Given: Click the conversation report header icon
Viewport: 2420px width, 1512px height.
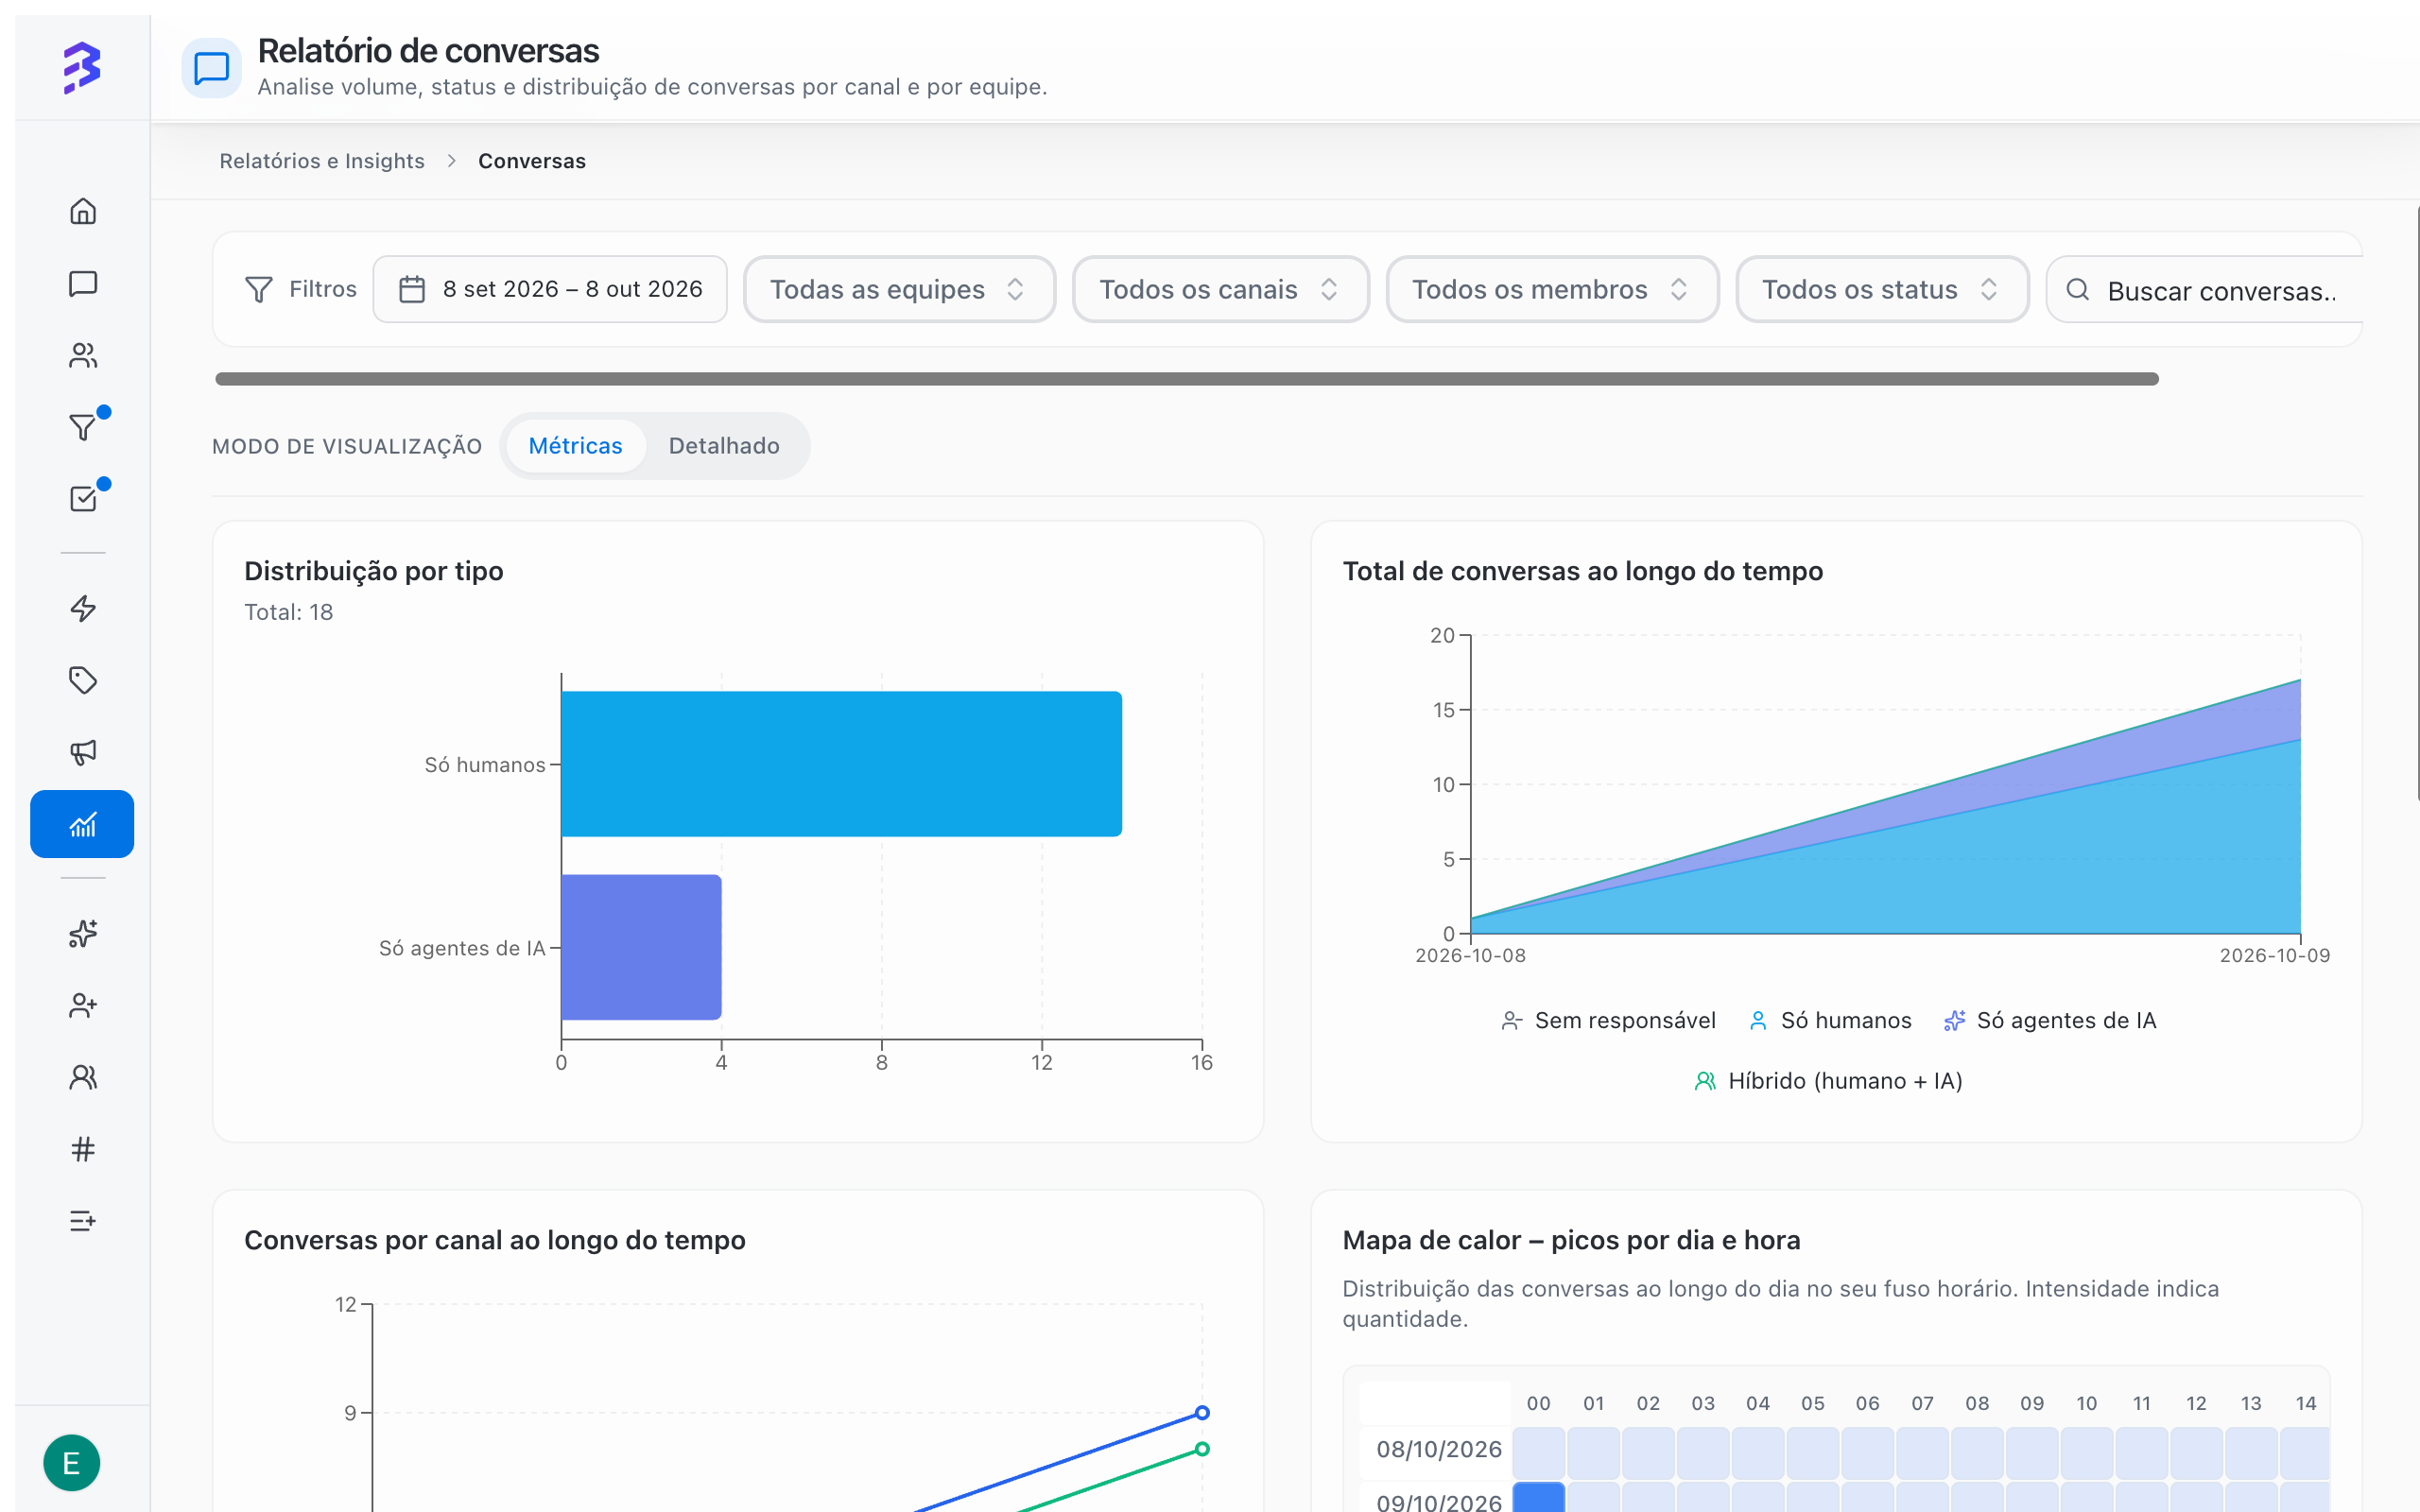Looking at the screenshot, I should coord(211,68).
